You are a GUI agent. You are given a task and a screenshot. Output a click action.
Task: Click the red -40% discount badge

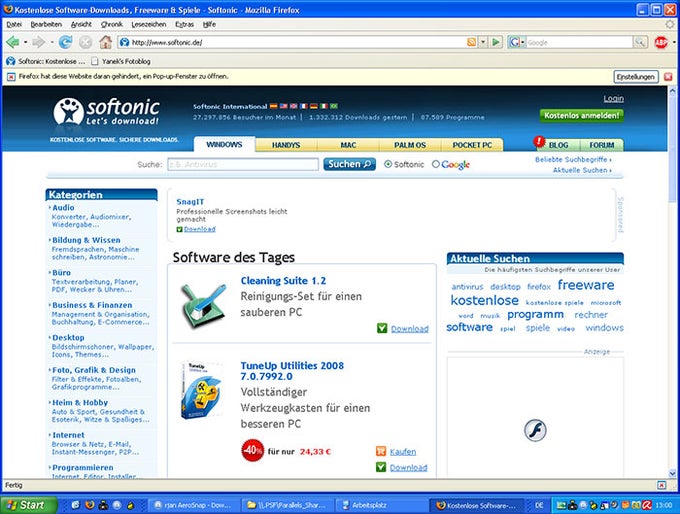click(x=252, y=450)
